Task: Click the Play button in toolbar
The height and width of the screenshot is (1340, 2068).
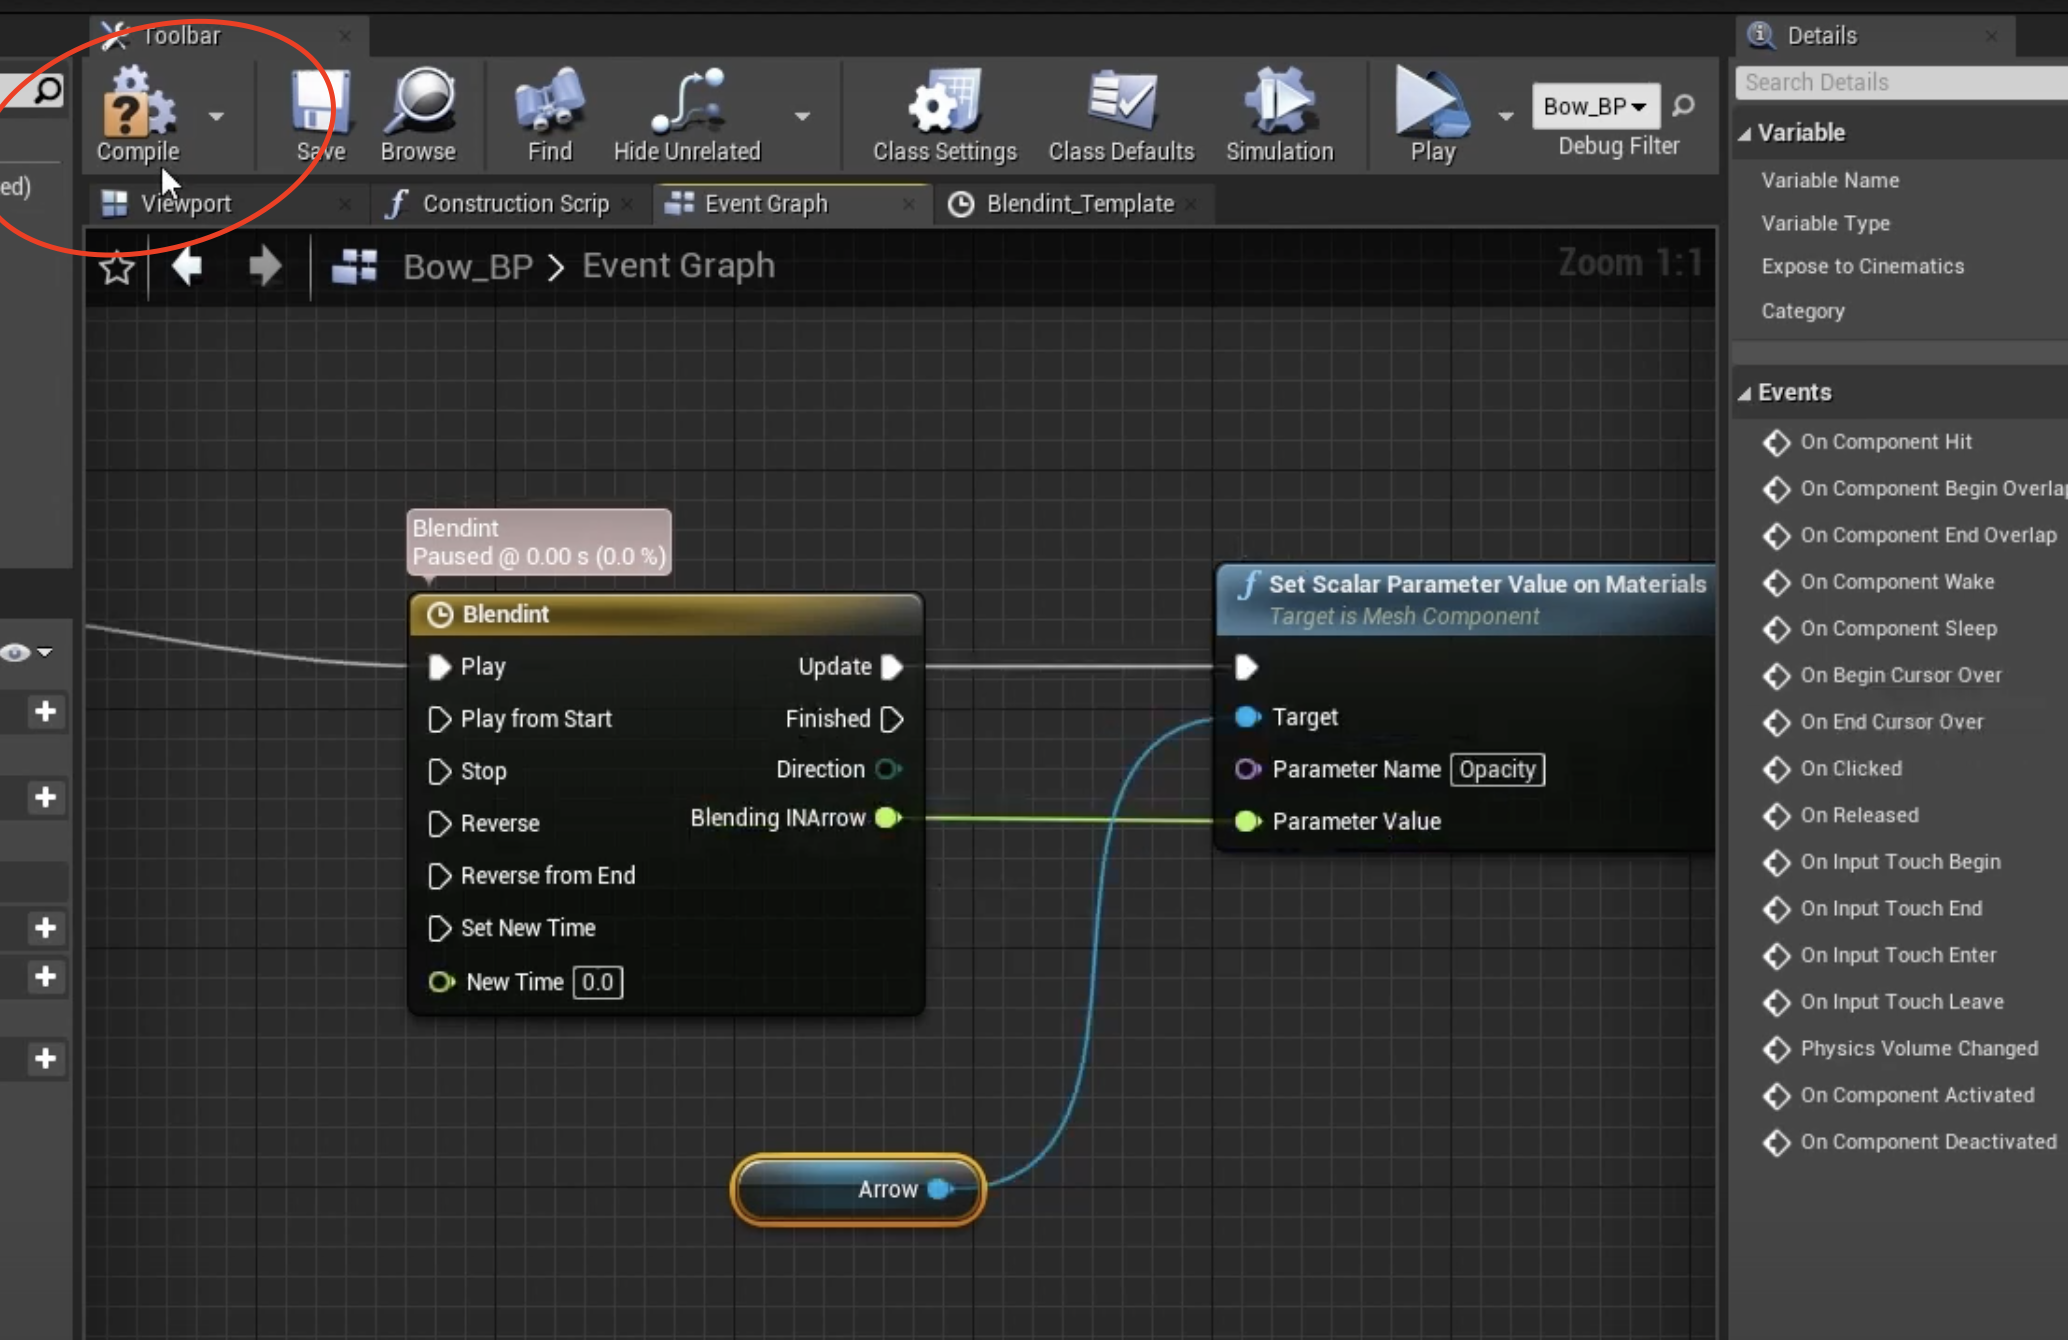Action: point(1432,114)
